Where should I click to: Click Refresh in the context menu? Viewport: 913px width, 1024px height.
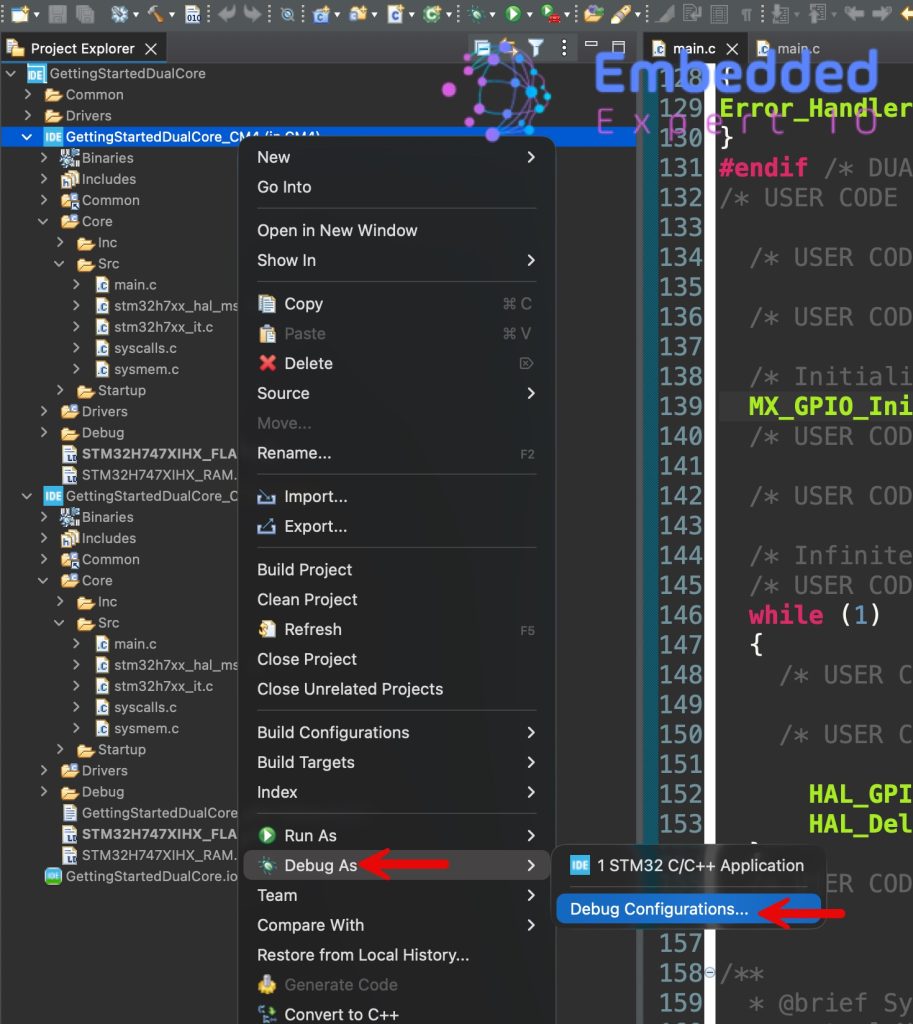coord(312,630)
